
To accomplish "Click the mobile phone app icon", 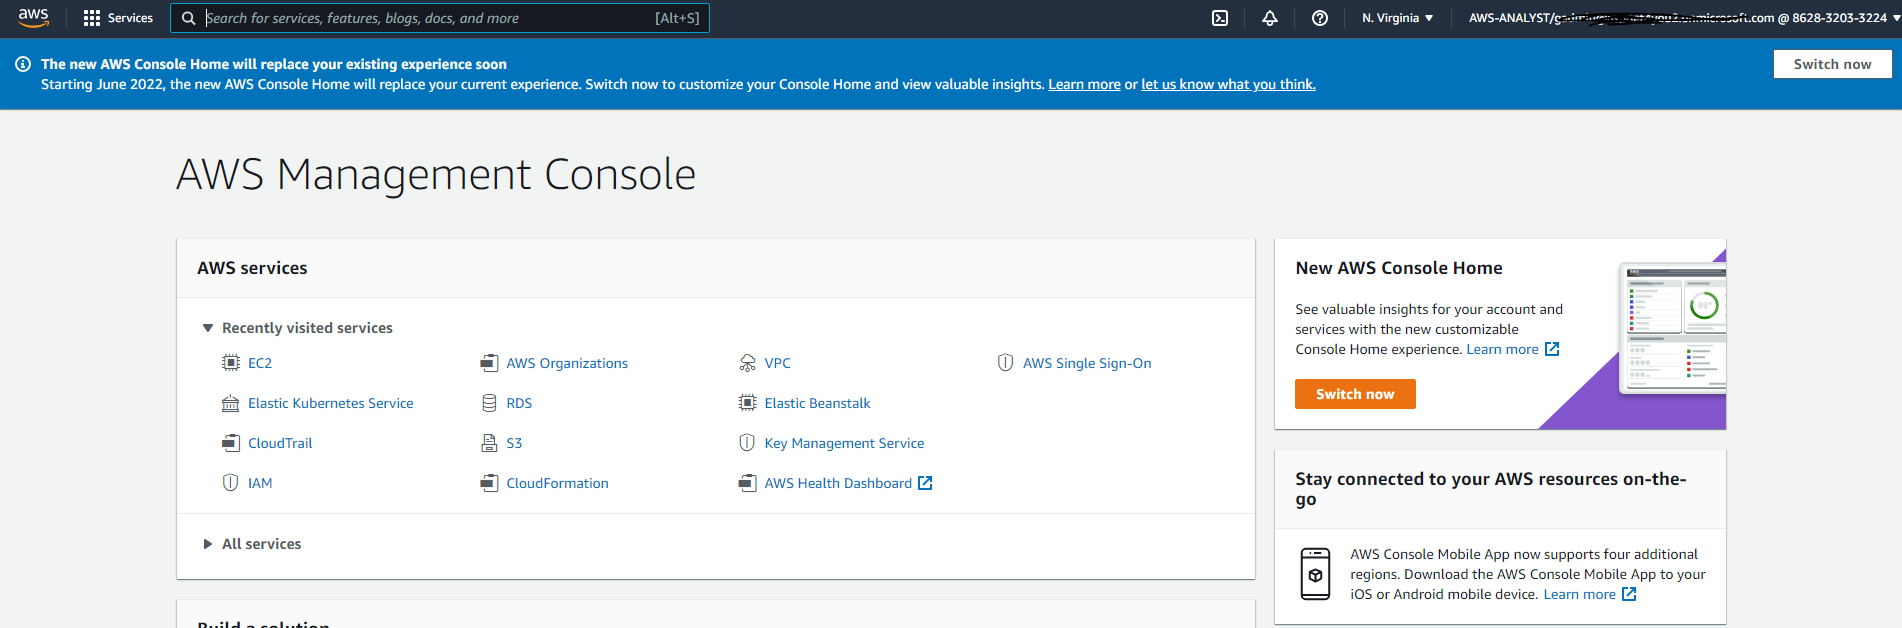I will [1315, 574].
